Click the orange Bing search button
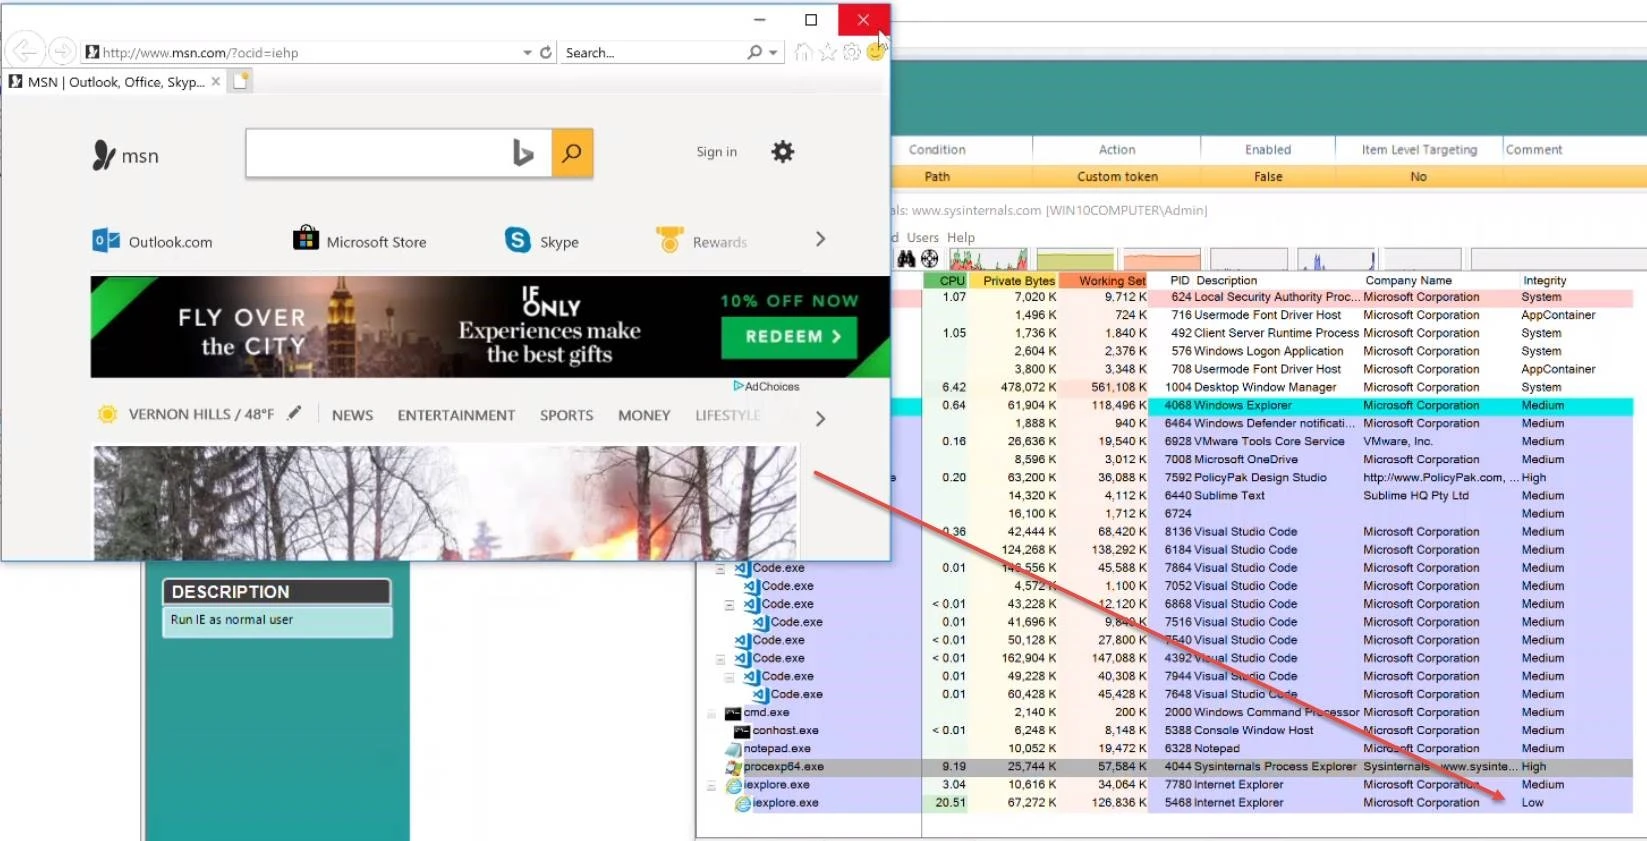This screenshot has width=1647, height=841. tap(572, 153)
